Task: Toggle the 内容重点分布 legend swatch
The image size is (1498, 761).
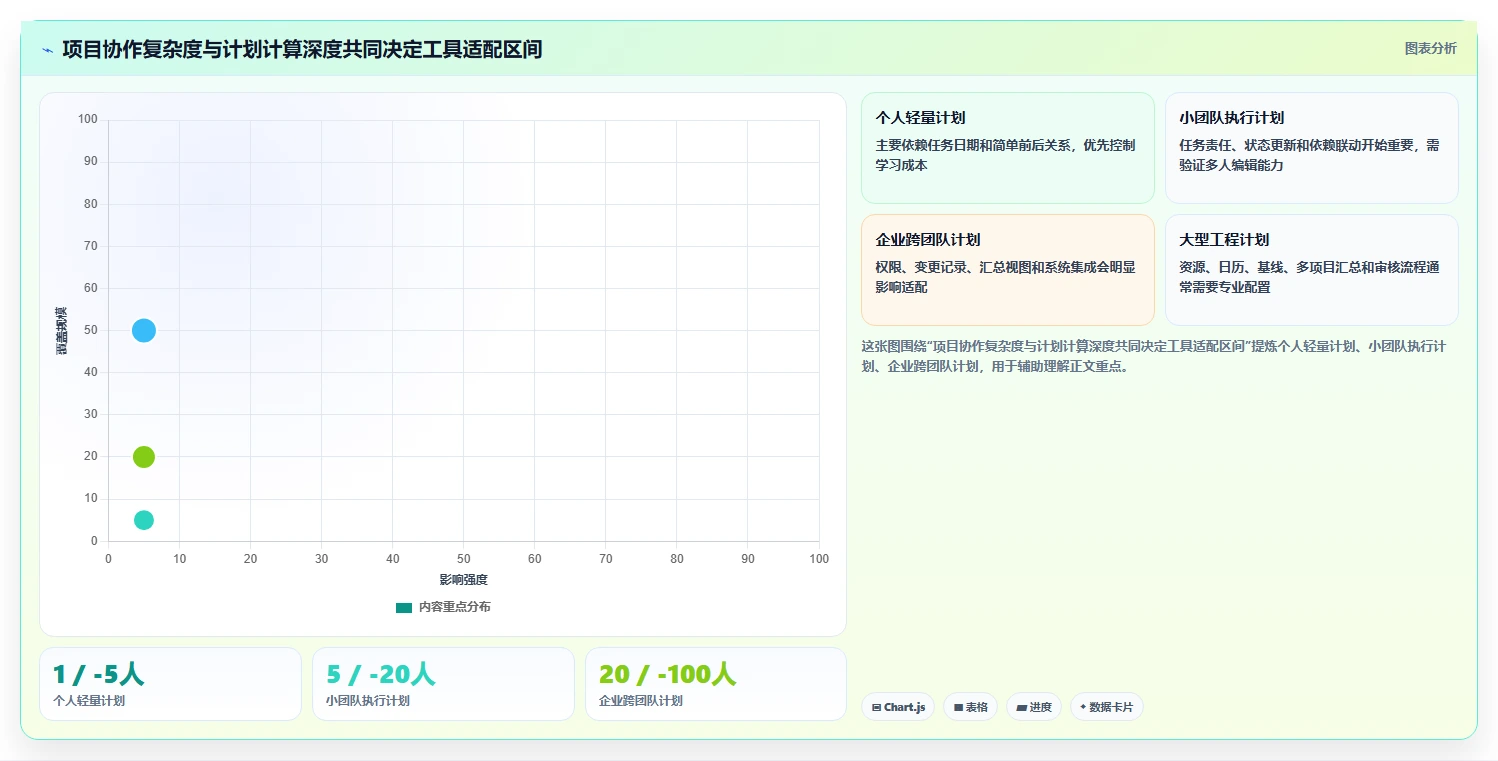Action: (404, 607)
